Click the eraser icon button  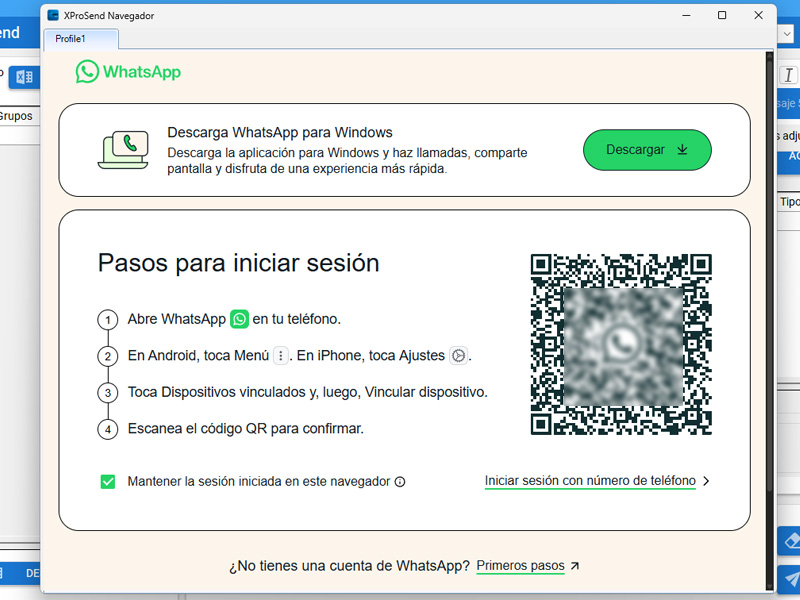coord(789,541)
